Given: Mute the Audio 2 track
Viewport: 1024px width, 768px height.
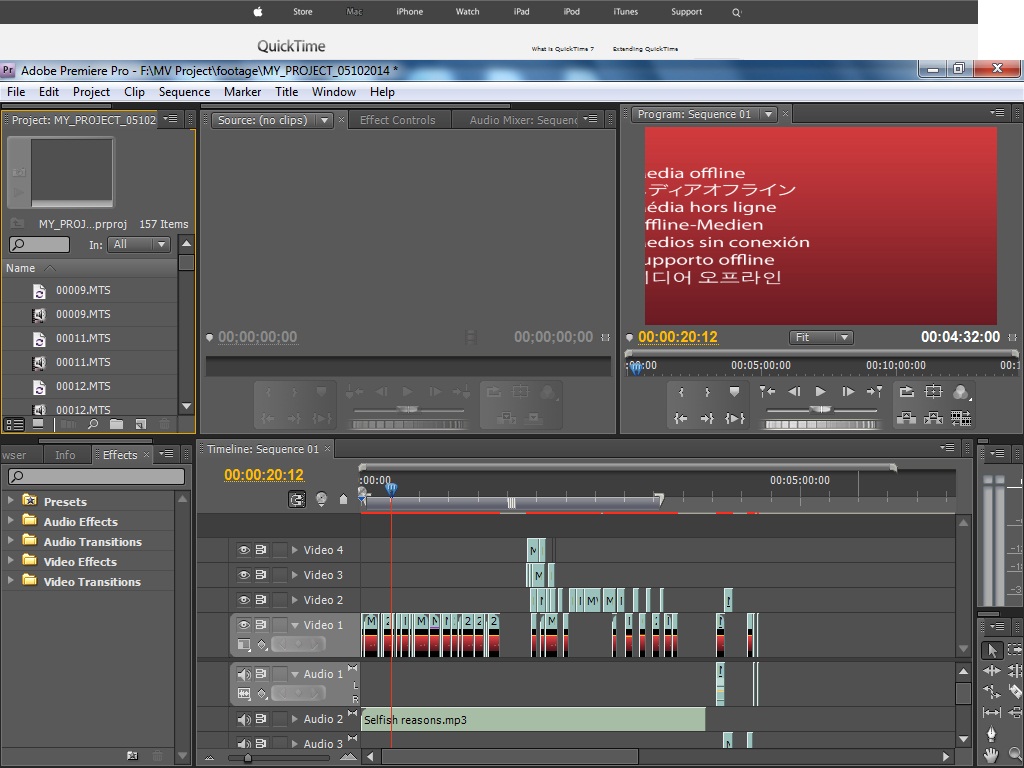Looking at the screenshot, I should [x=243, y=719].
